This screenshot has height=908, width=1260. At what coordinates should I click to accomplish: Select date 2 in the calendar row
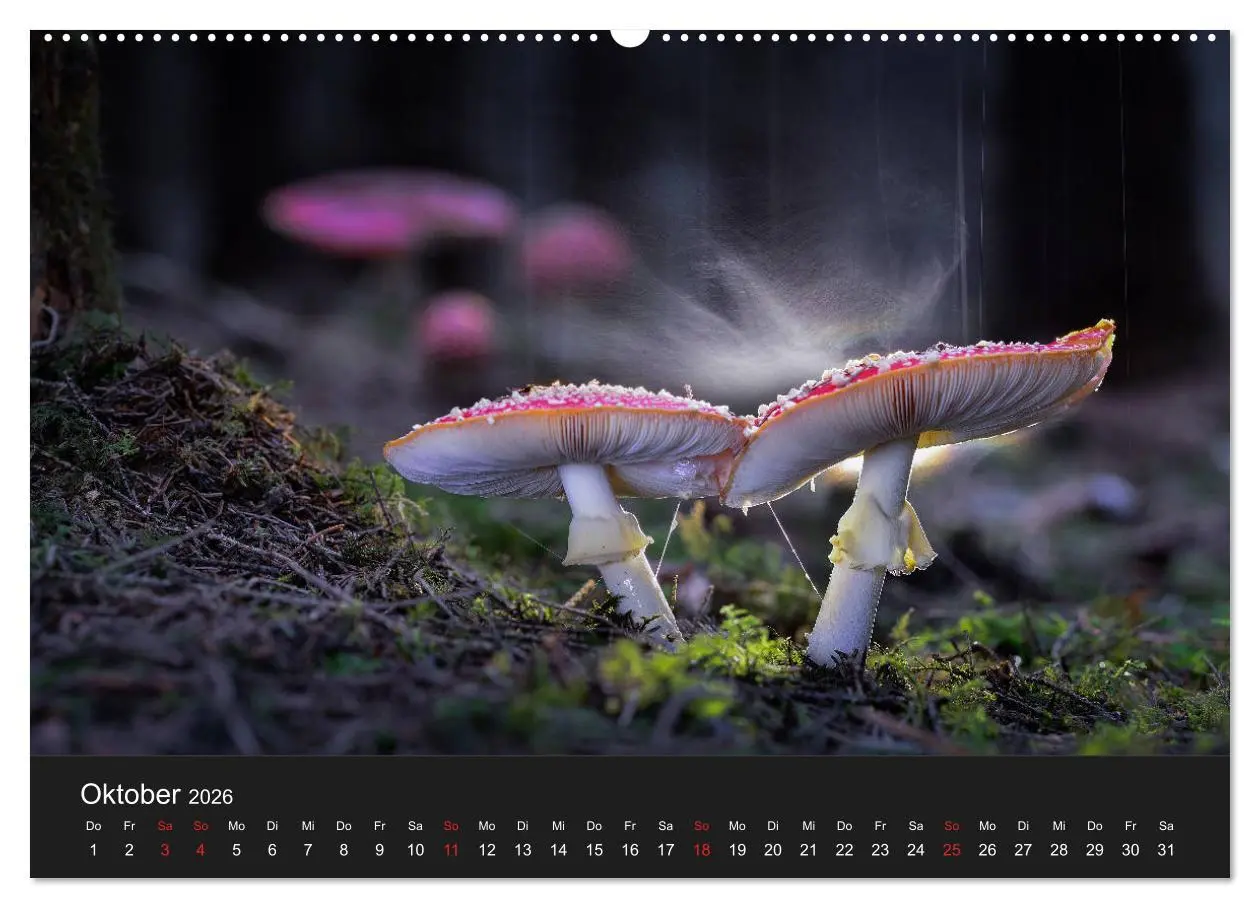(129, 850)
